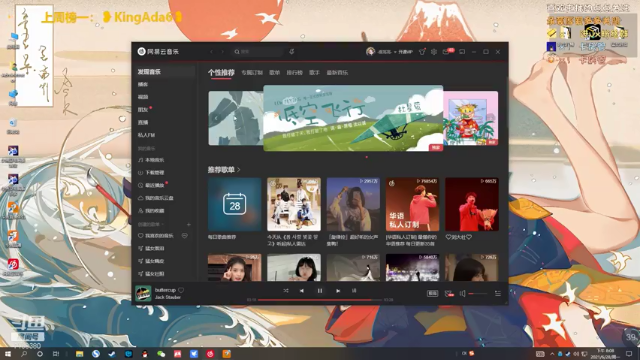Open the sound quality selector box

(x=432, y=293)
